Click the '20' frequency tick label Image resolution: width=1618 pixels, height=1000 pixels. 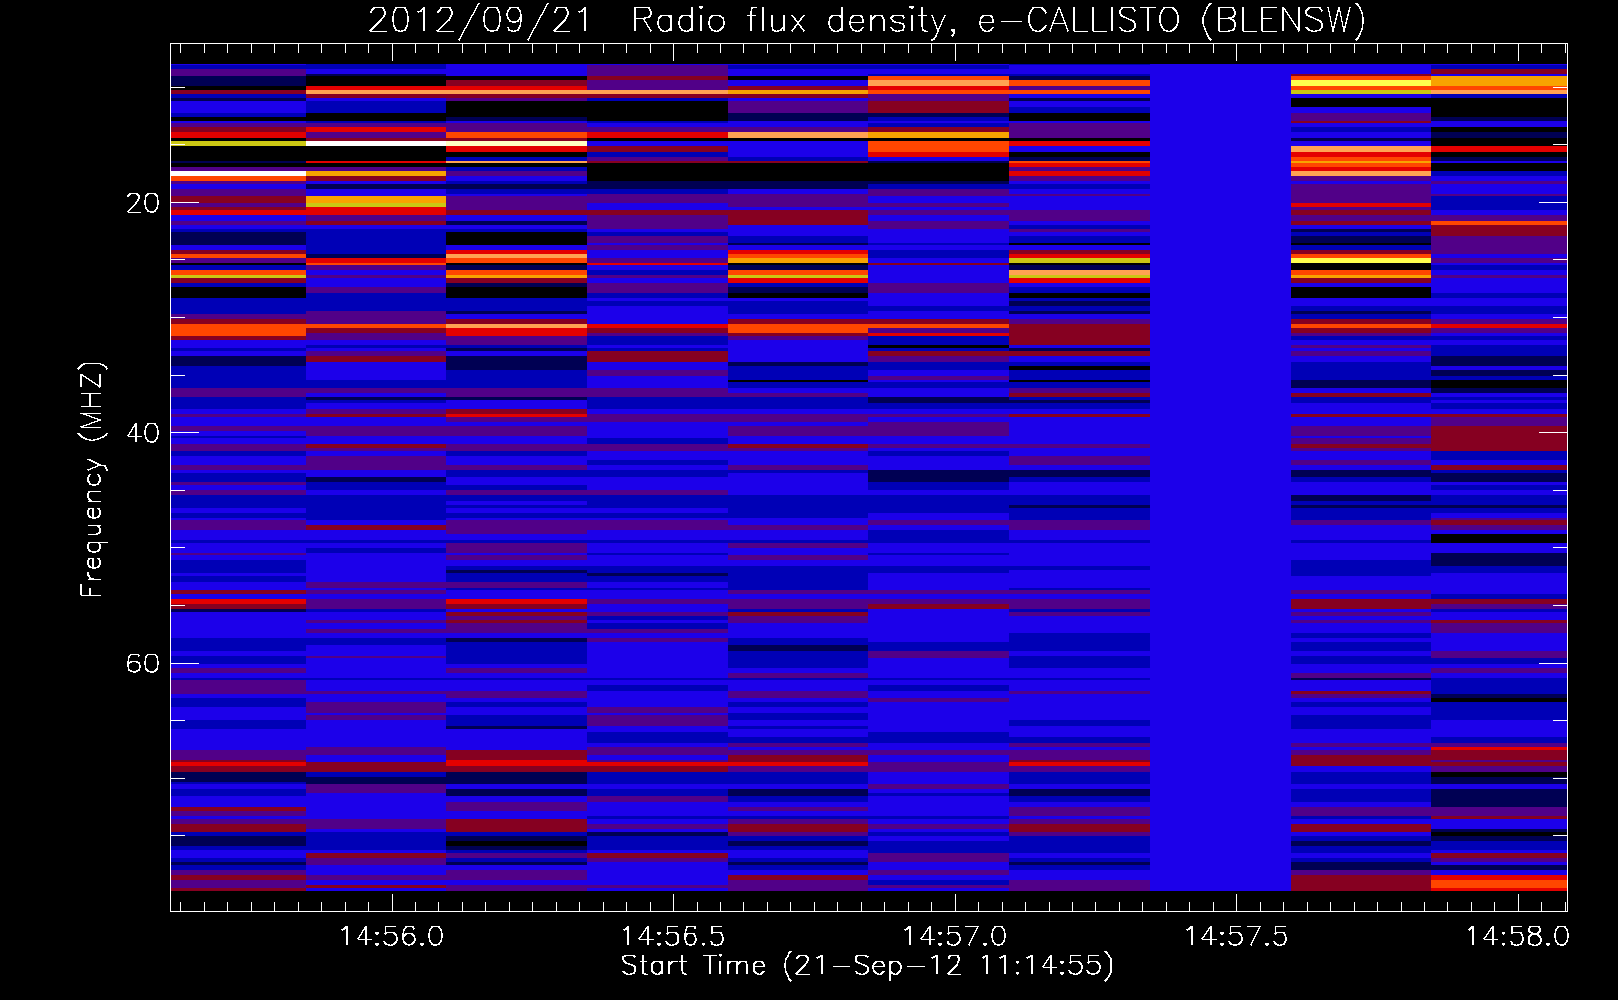pyautogui.click(x=142, y=203)
